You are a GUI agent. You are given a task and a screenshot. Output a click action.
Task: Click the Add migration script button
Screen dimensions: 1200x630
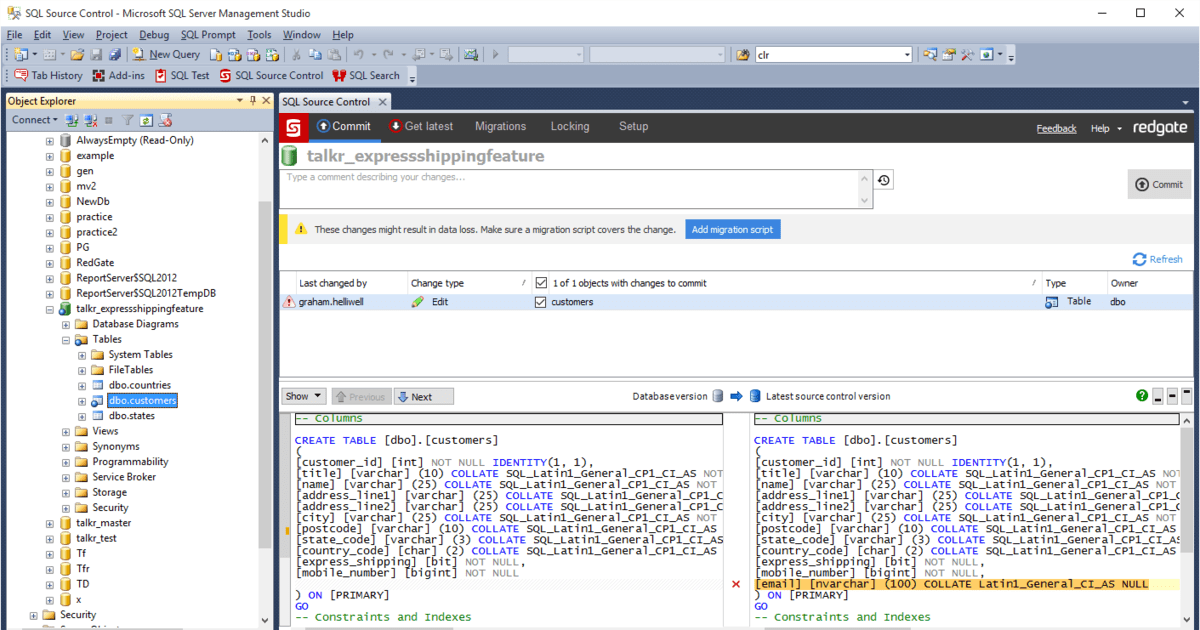click(732, 230)
